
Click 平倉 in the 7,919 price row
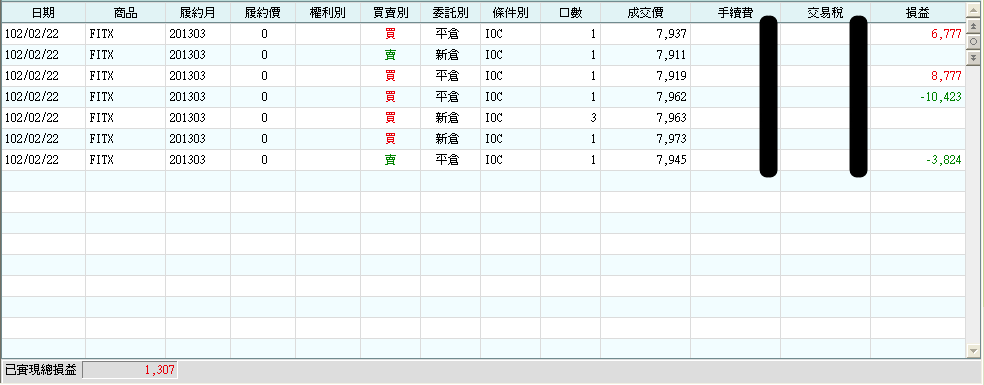tap(447, 76)
